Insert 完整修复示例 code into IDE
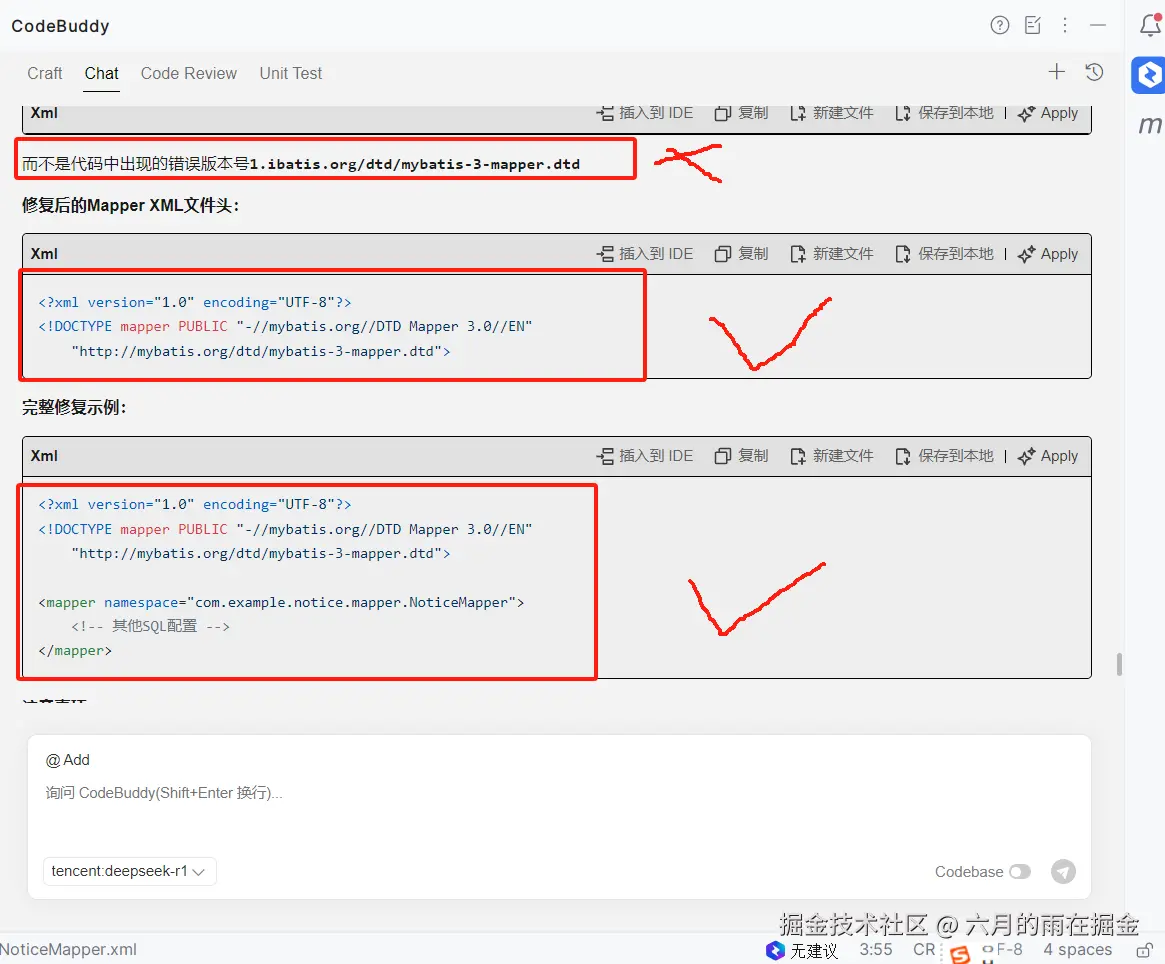 click(x=644, y=456)
